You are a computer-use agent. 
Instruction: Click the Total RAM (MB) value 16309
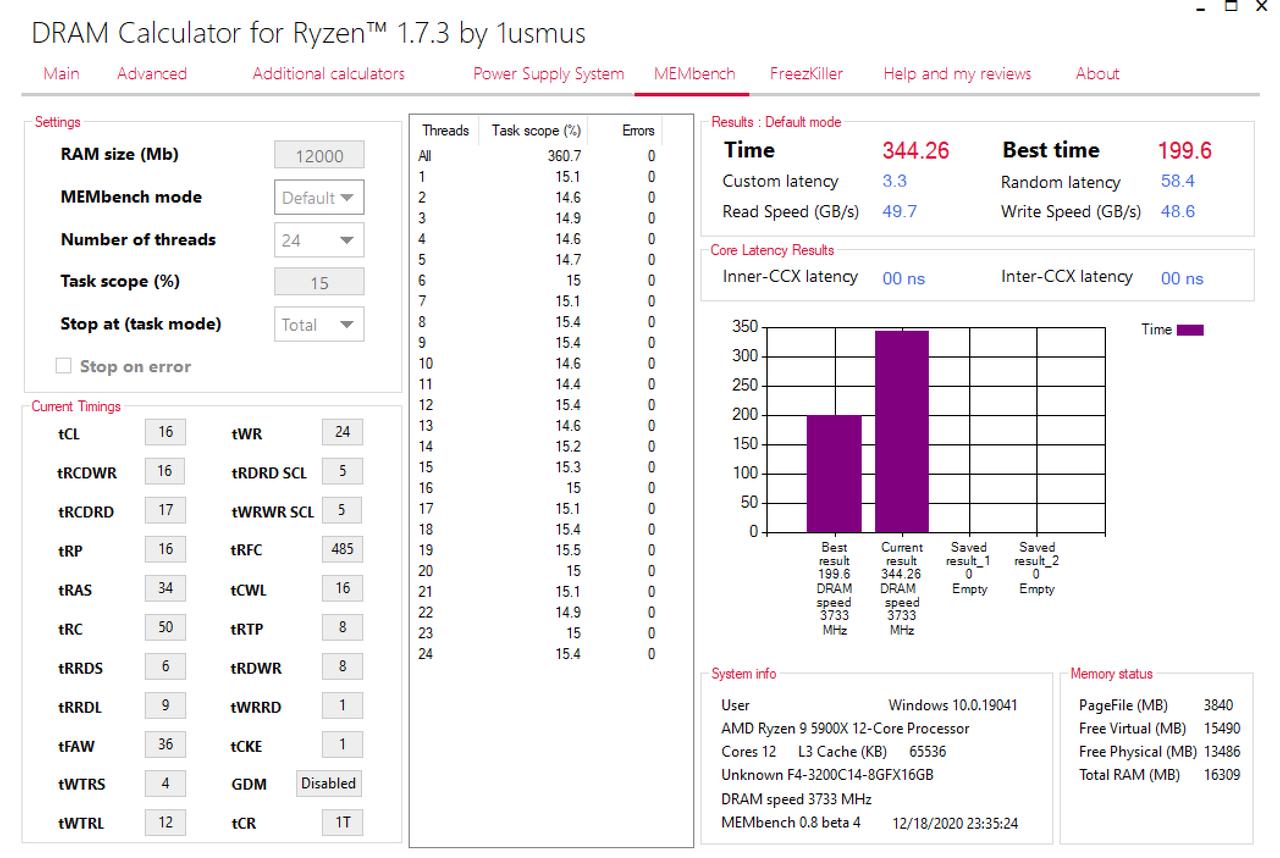point(1222,775)
